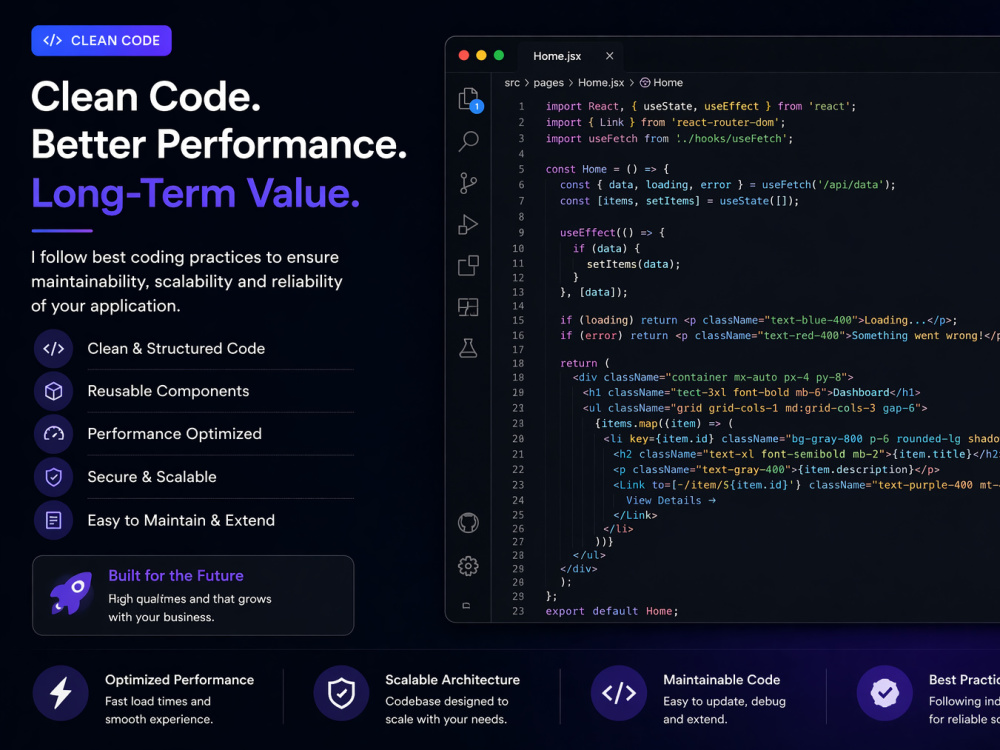
Task: Click the shield check icon for Scalable Architecture
Action: click(x=341, y=693)
